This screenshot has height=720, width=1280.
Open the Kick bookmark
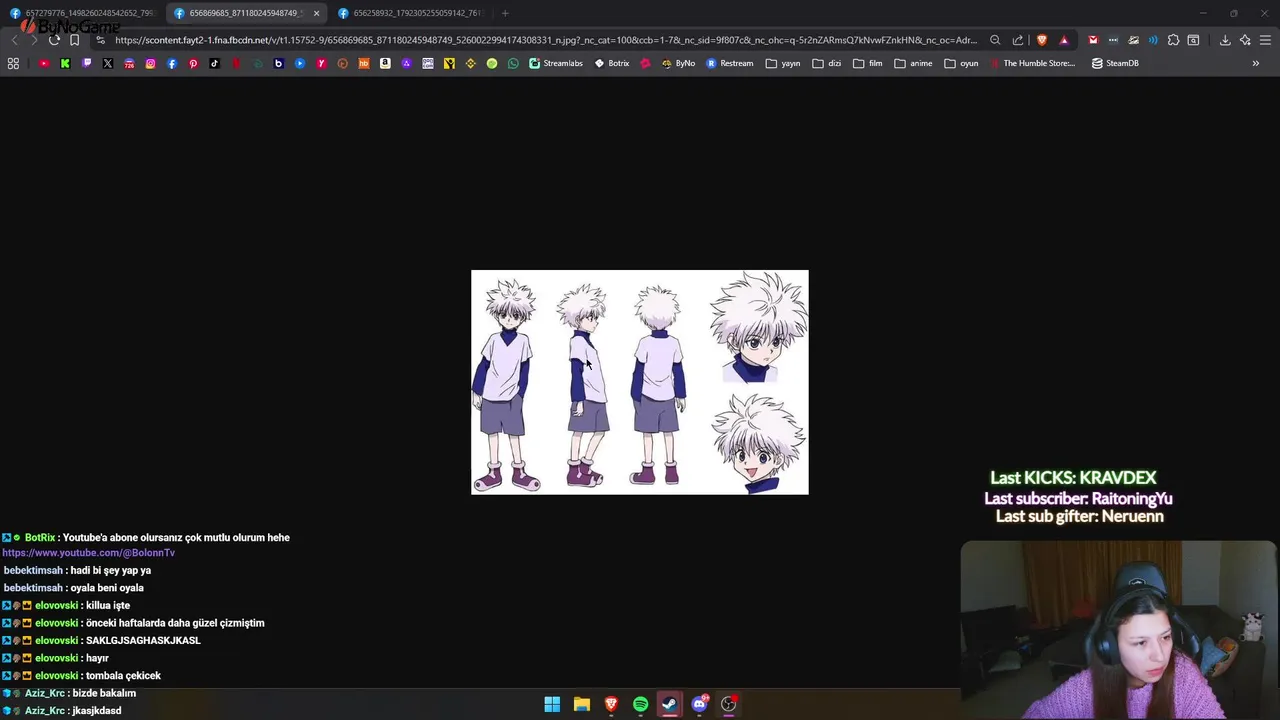[65, 63]
